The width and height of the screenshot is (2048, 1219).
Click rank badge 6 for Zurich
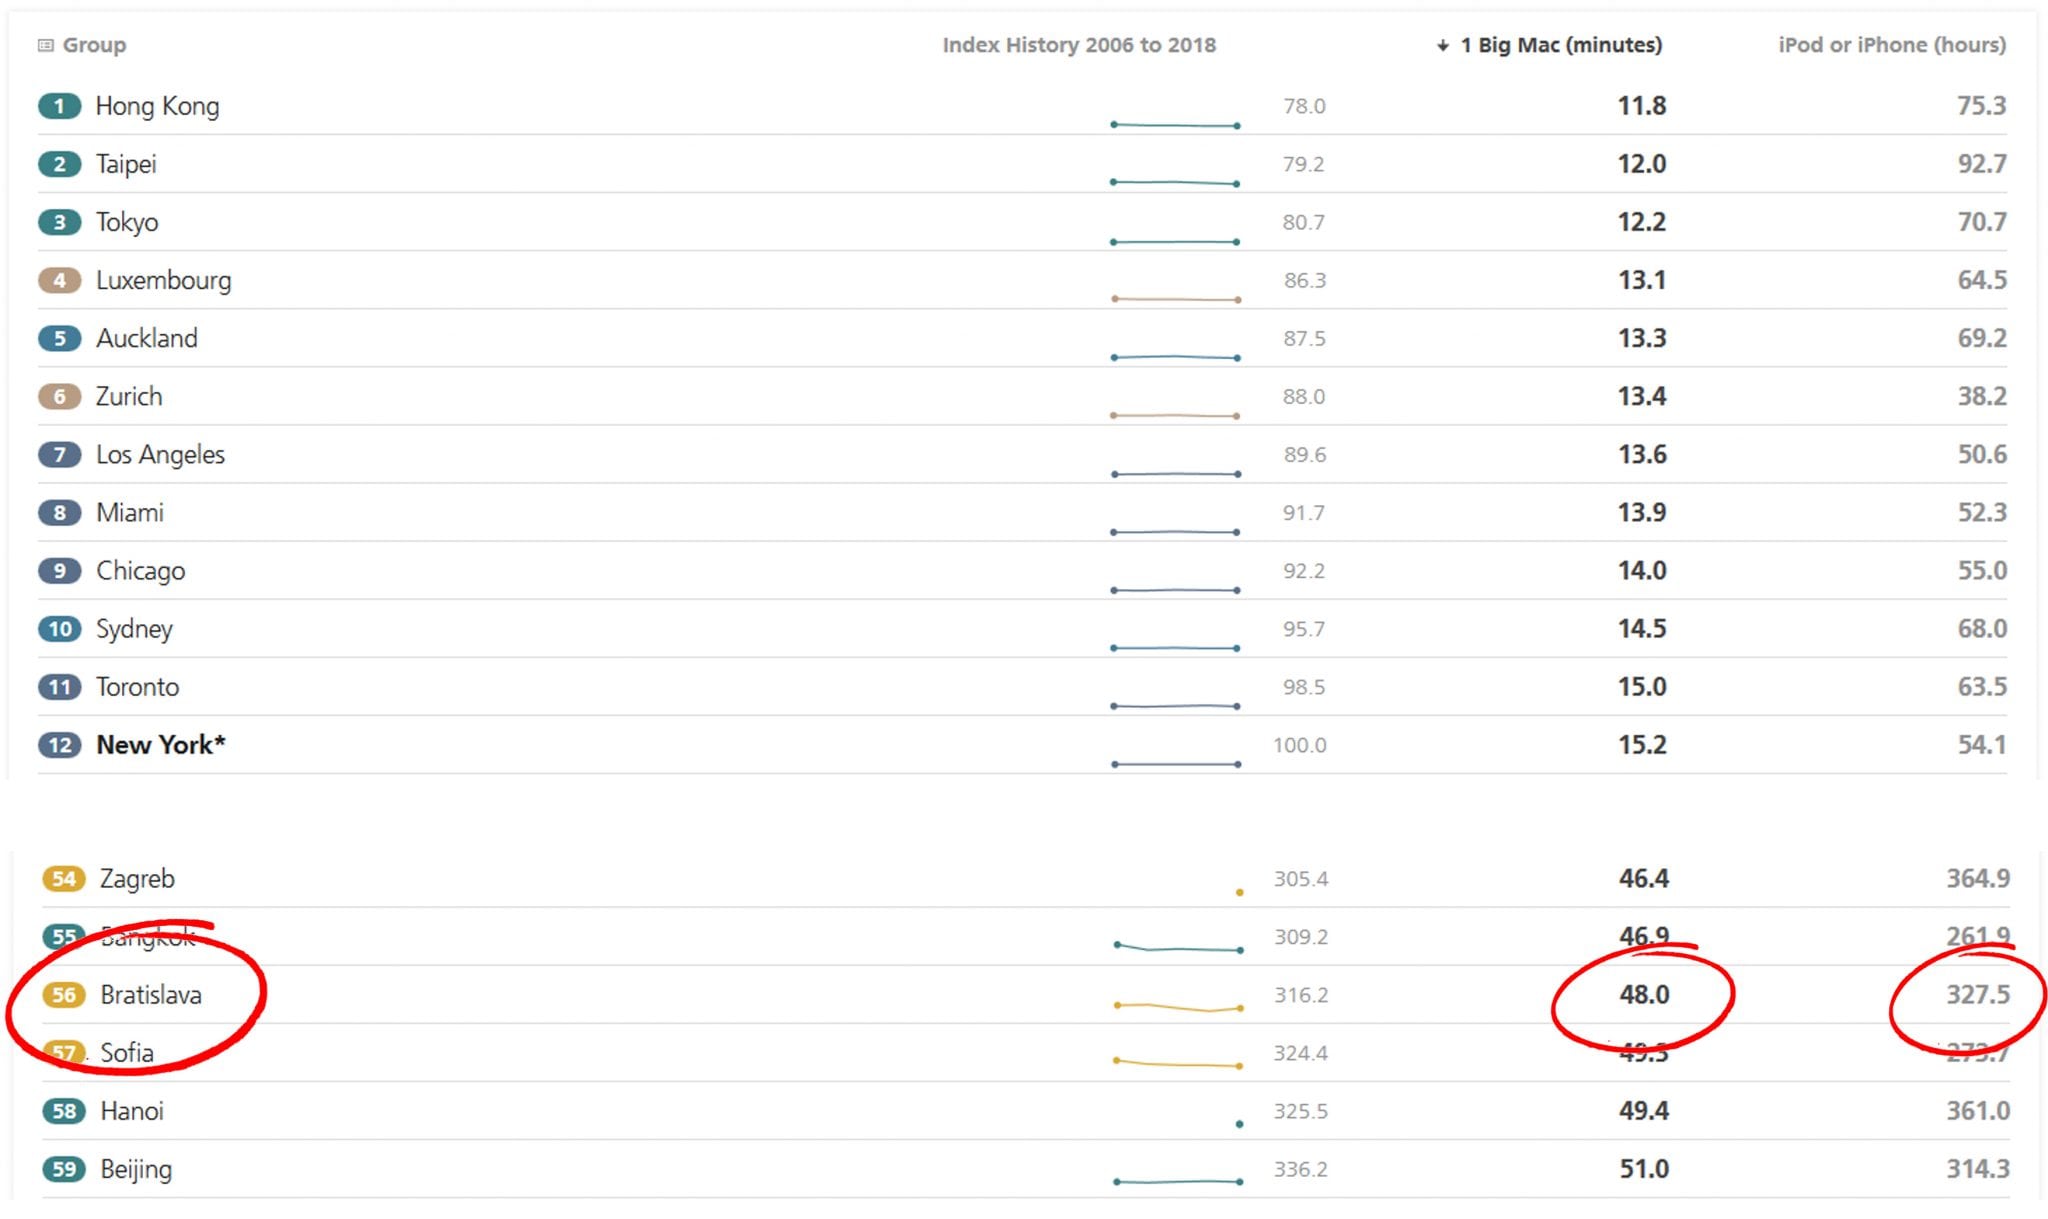click(59, 396)
